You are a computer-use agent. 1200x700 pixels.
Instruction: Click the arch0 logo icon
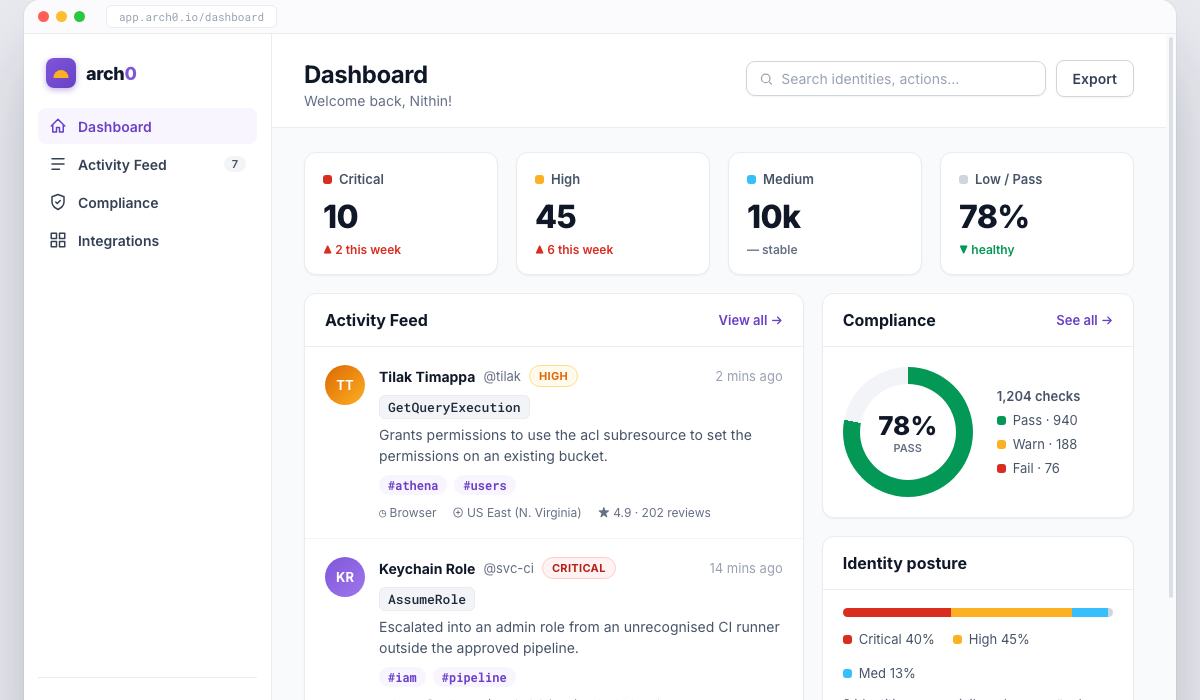(61, 73)
